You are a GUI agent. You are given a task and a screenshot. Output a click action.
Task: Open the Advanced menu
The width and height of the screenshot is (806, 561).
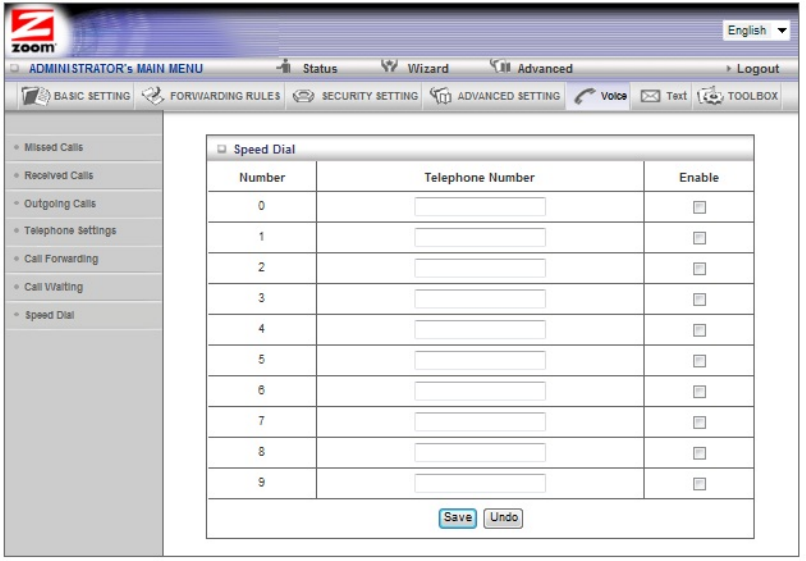click(545, 68)
